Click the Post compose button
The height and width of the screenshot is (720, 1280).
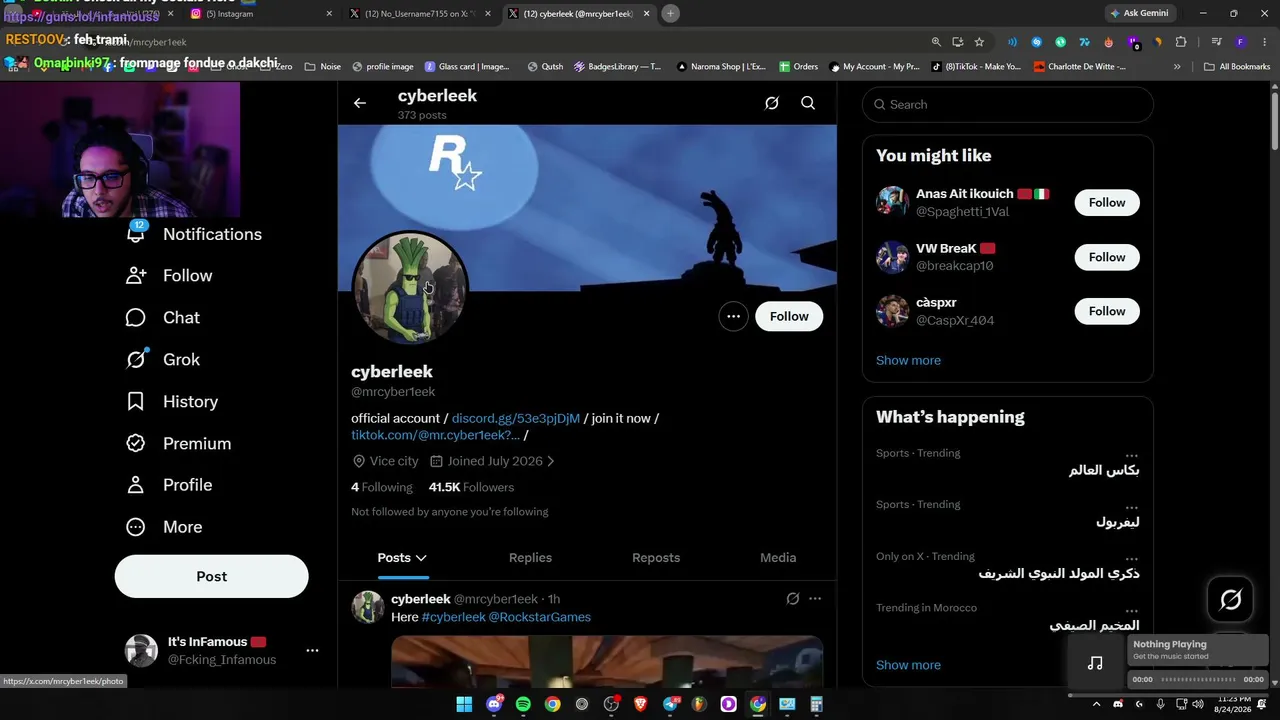[212, 577]
